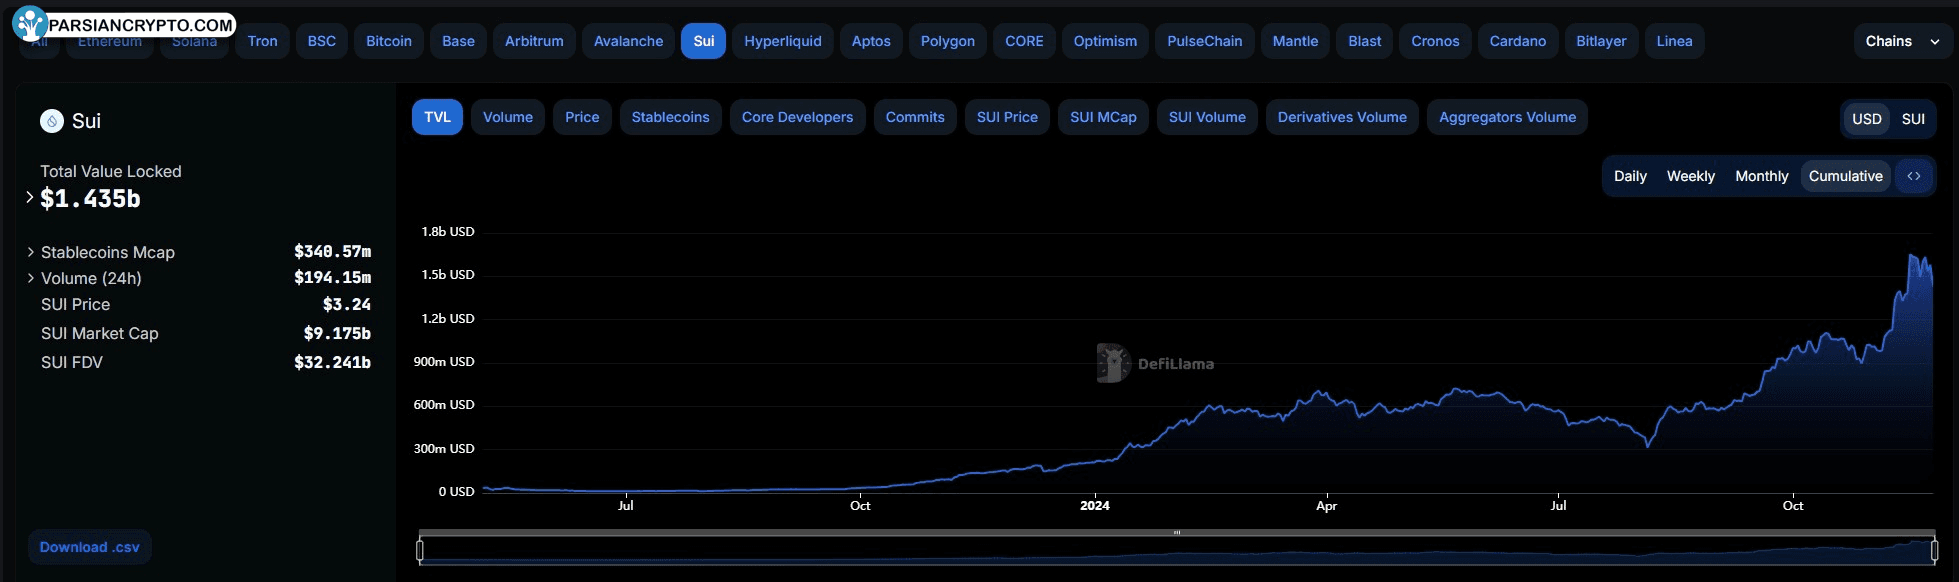Open the Bitlayer chain tab
Viewport: 1959px width, 582px height.
[x=1601, y=41]
